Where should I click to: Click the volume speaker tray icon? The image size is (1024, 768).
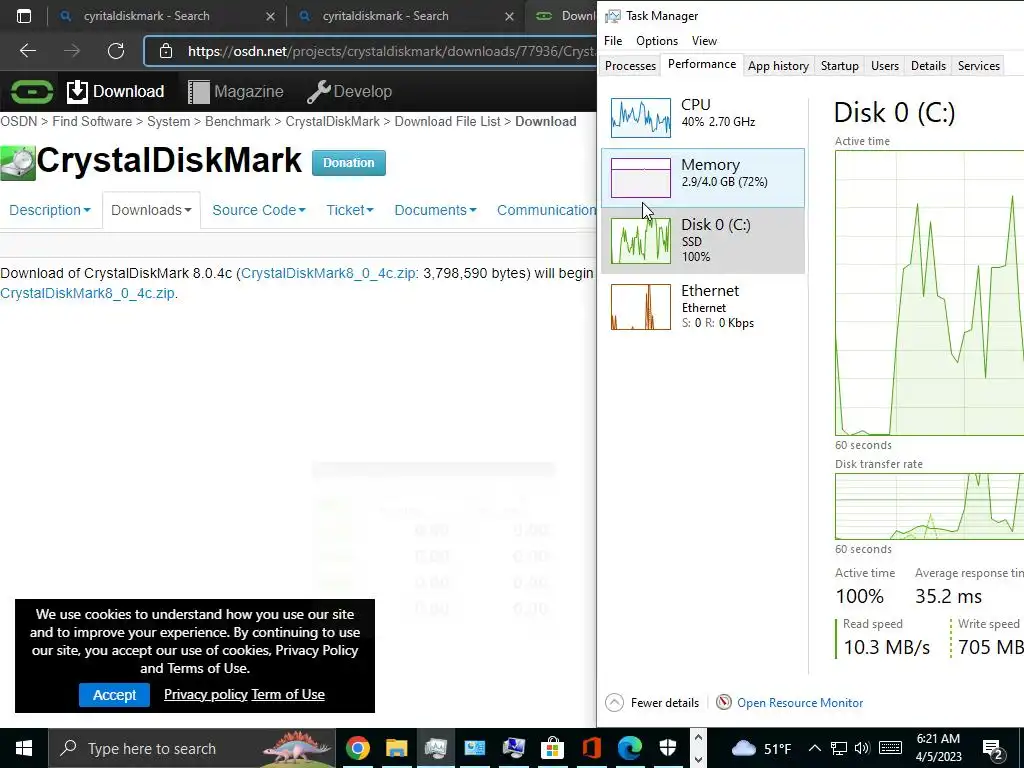coord(862,748)
